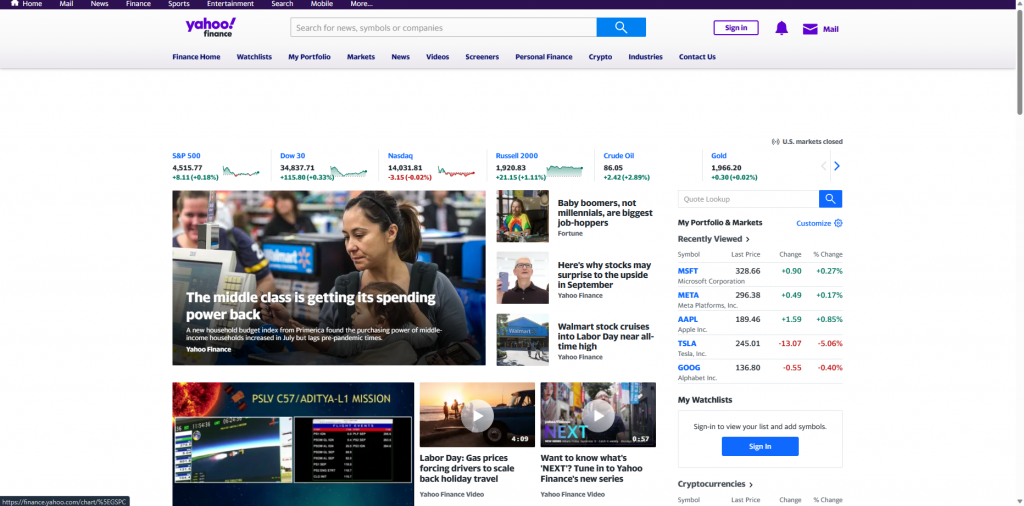Open the Walmart store thumbnail

coord(522,340)
